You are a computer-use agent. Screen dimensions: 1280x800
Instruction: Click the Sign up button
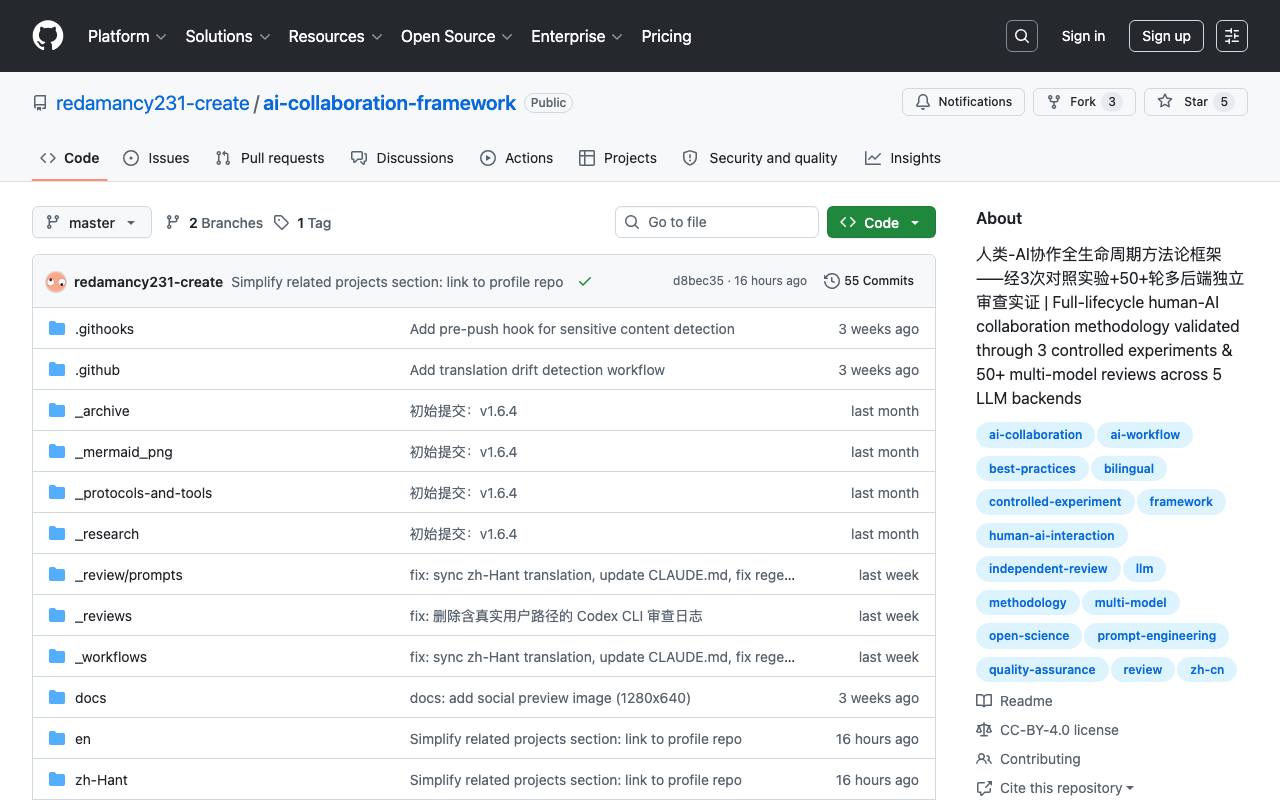[x=1166, y=36]
